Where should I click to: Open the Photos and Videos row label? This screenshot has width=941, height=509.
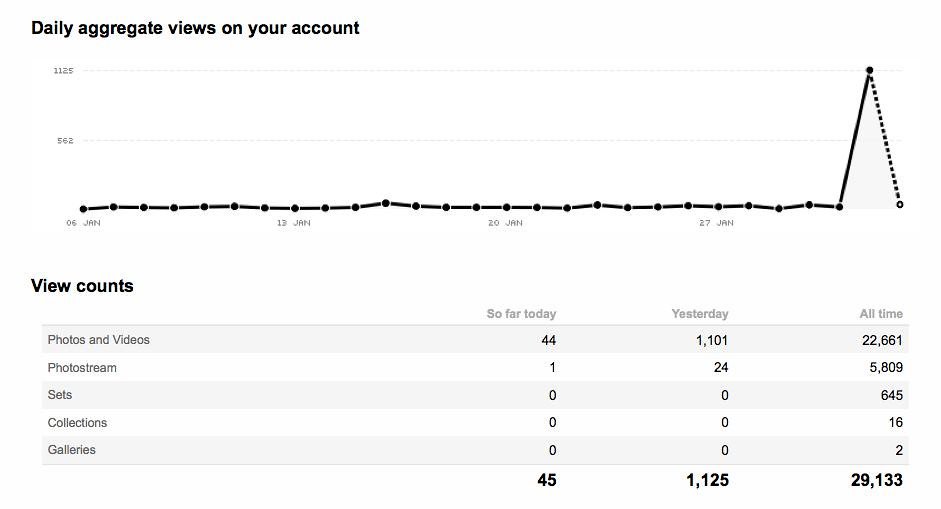[98, 340]
